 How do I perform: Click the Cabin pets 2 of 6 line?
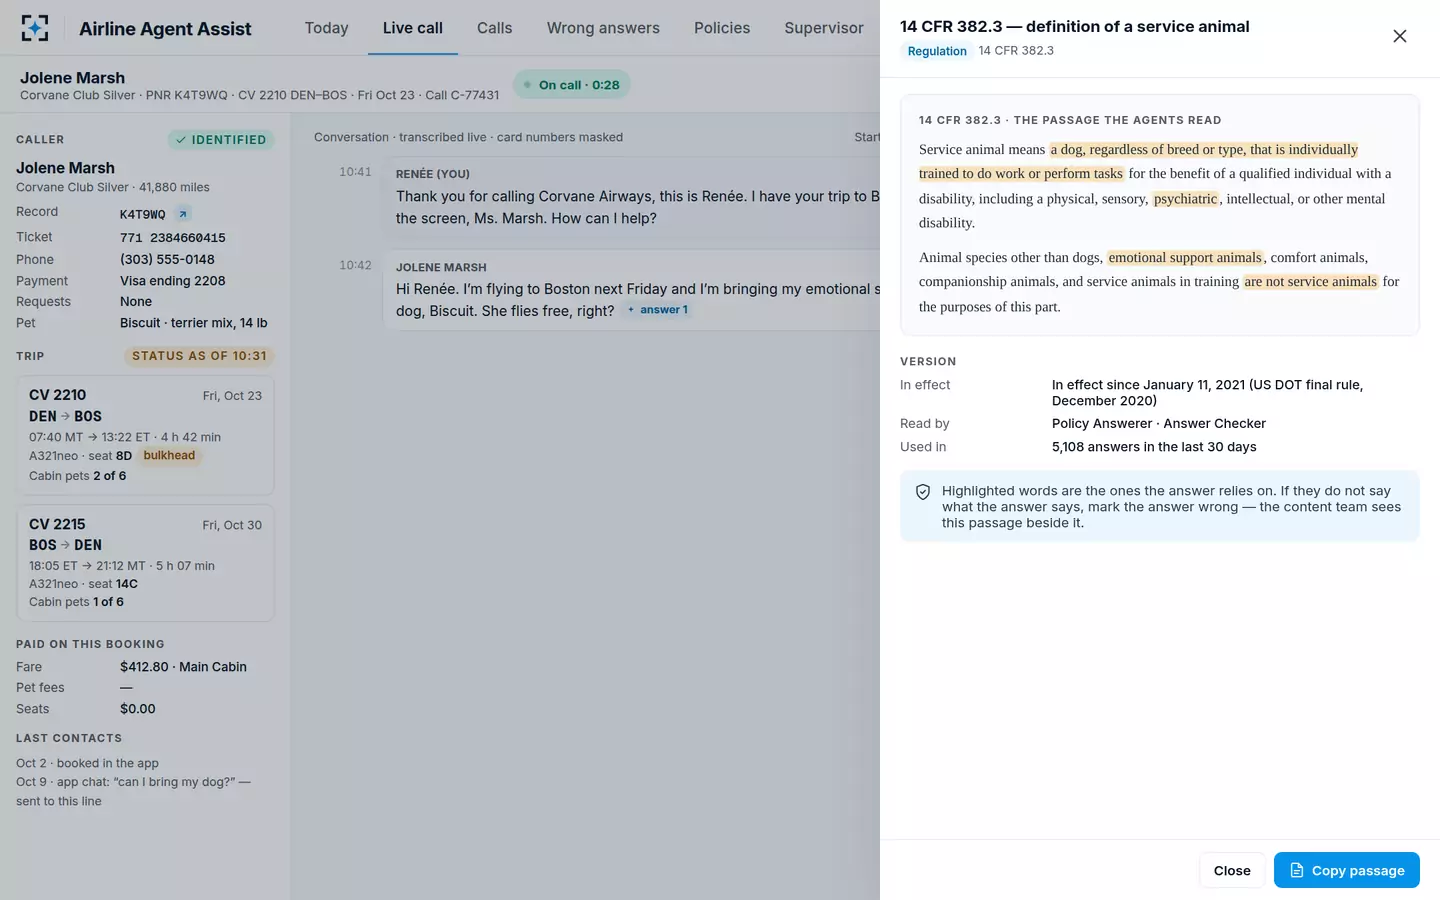78,476
